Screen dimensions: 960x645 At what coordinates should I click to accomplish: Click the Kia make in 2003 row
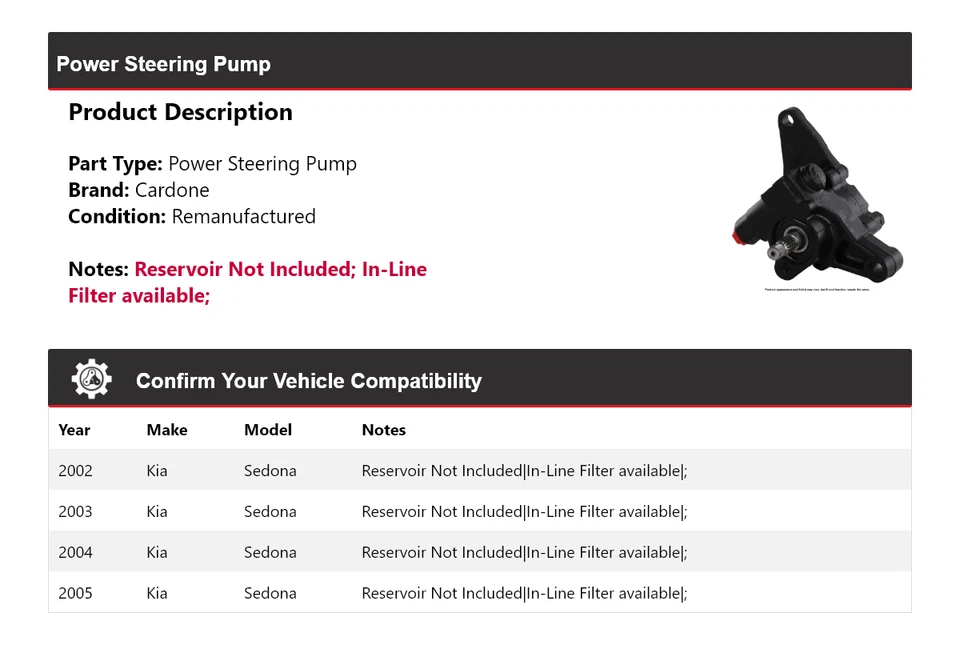[x=157, y=511]
